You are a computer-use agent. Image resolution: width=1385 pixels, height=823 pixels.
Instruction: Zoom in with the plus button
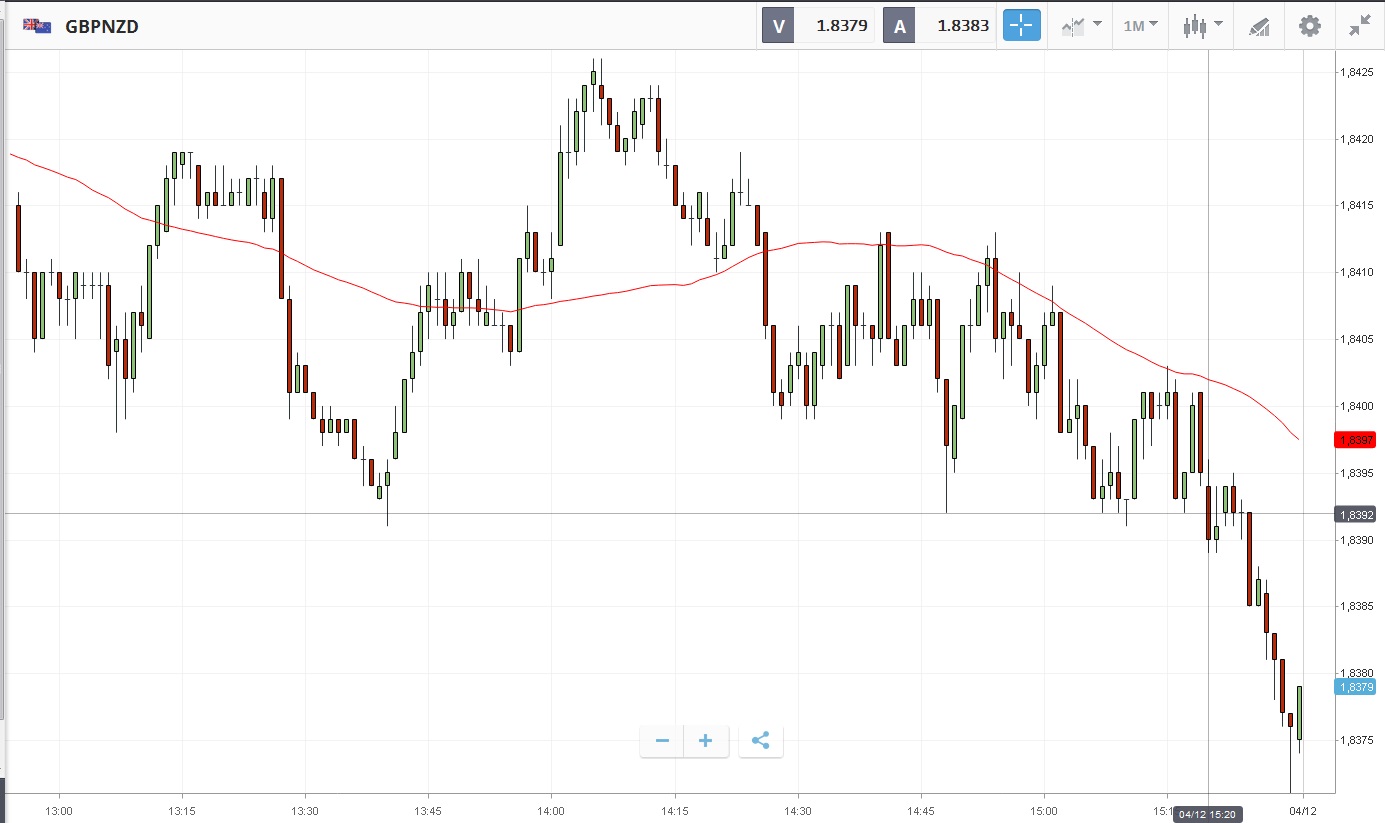pyautogui.click(x=706, y=741)
